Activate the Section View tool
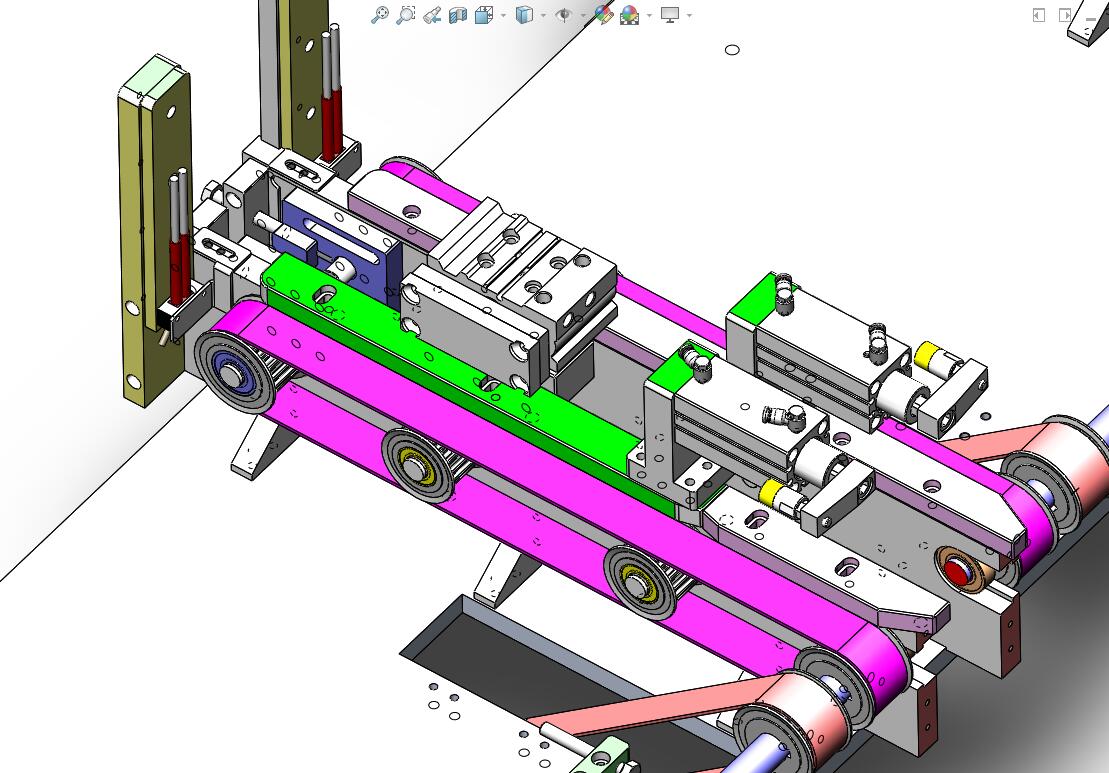The height and width of the screenshot is (773, 1109). (458, 15)
